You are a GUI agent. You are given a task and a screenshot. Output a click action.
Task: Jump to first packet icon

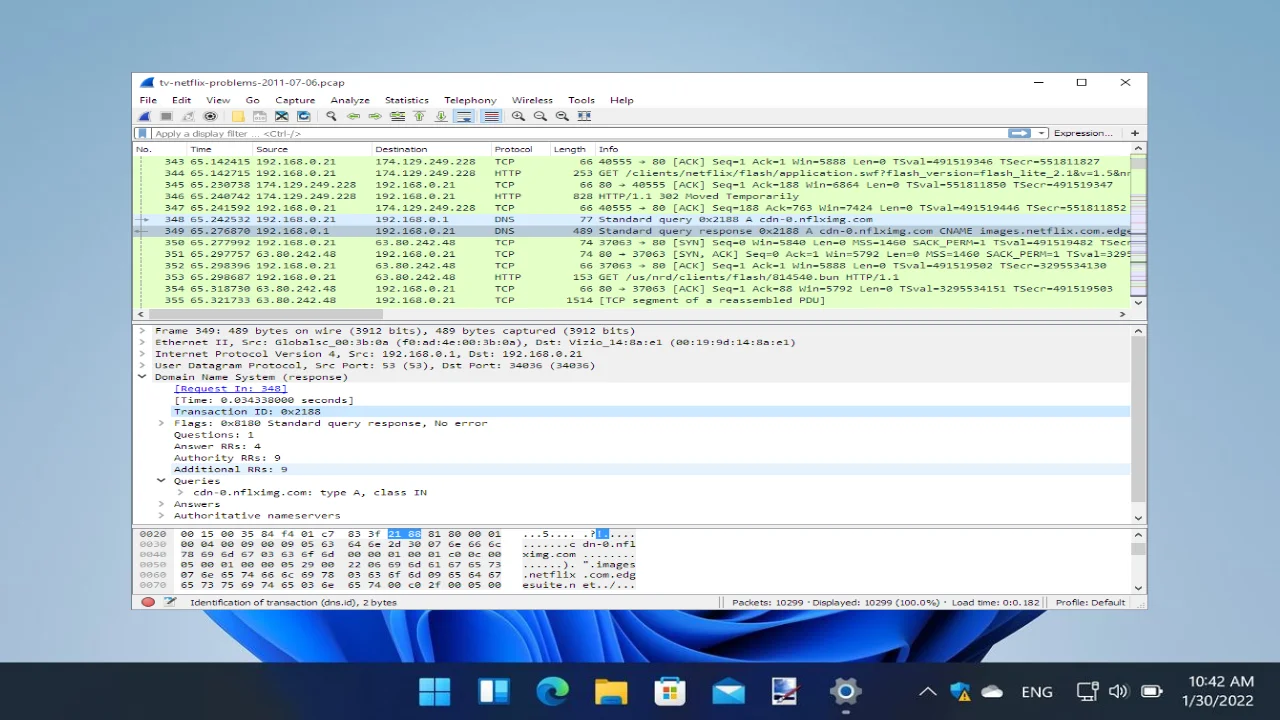click(419, 116)
